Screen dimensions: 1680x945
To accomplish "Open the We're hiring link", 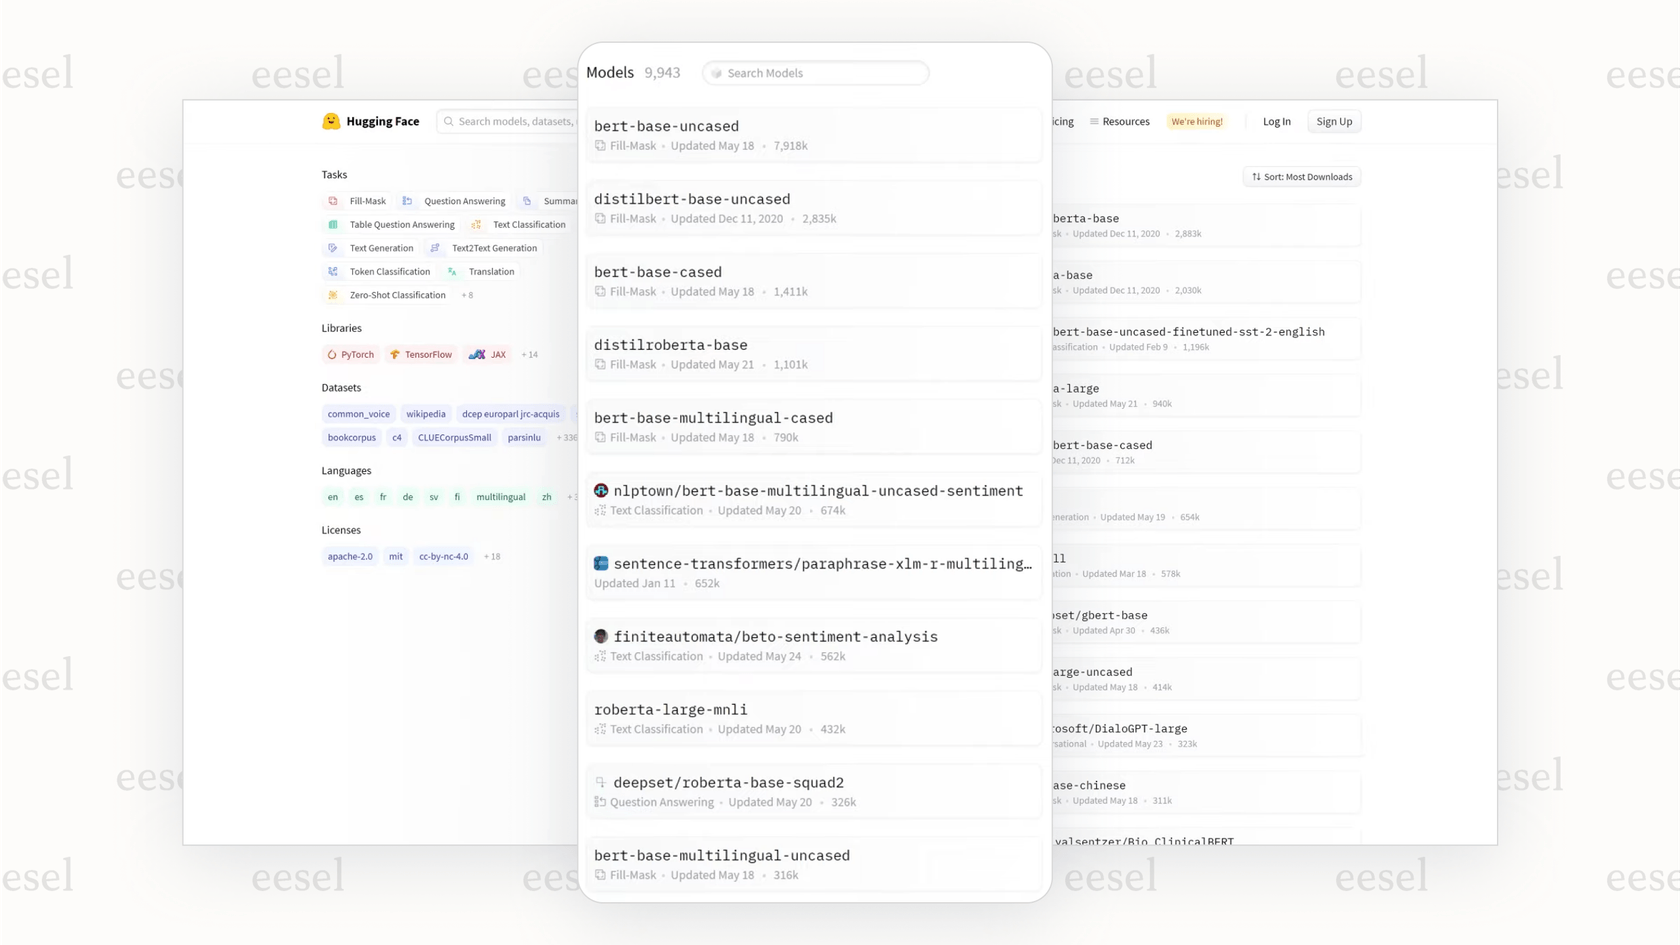I will (x=1196, y=121).
